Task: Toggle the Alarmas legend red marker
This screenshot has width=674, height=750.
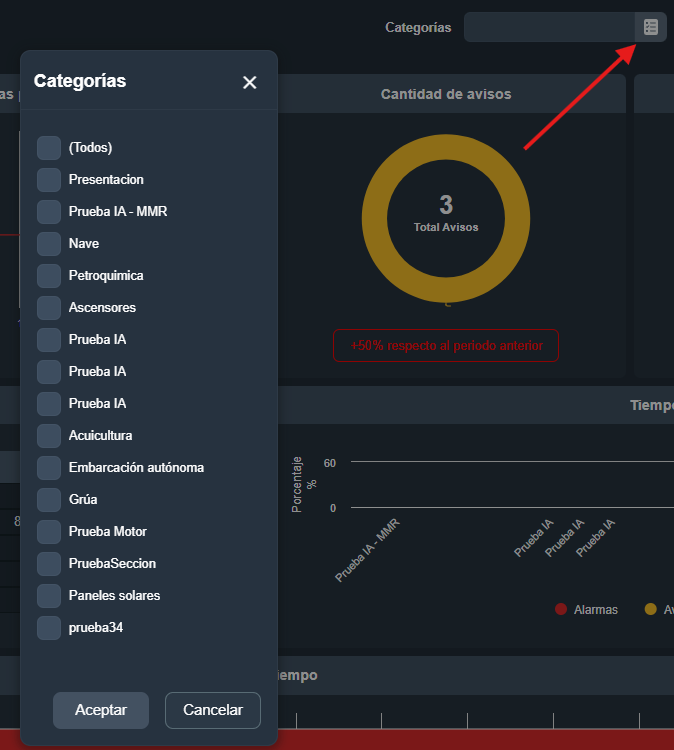Action: click(561, 609)
